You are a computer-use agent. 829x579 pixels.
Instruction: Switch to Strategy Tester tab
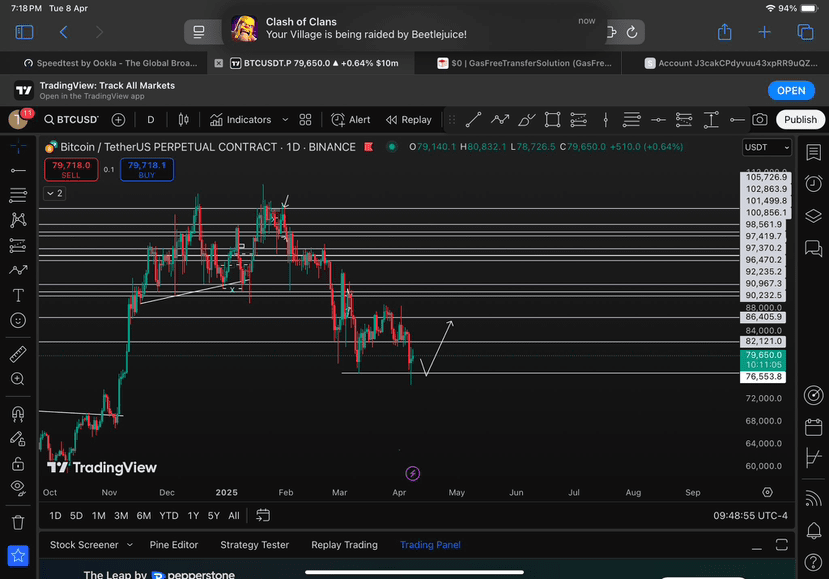(x=254, y=545)
